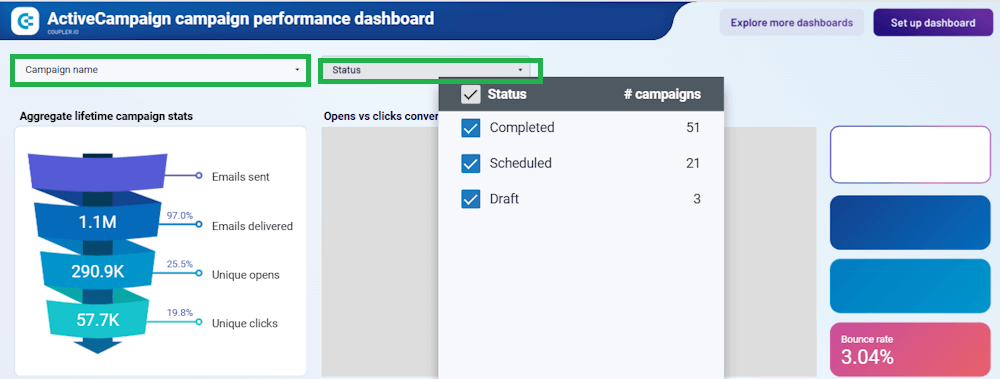Image resolution: width=1000 pixels, height=379 pixels.
Task: Click the Aggregate lifetime campaign stats heading
Action: tap(107, 116)
